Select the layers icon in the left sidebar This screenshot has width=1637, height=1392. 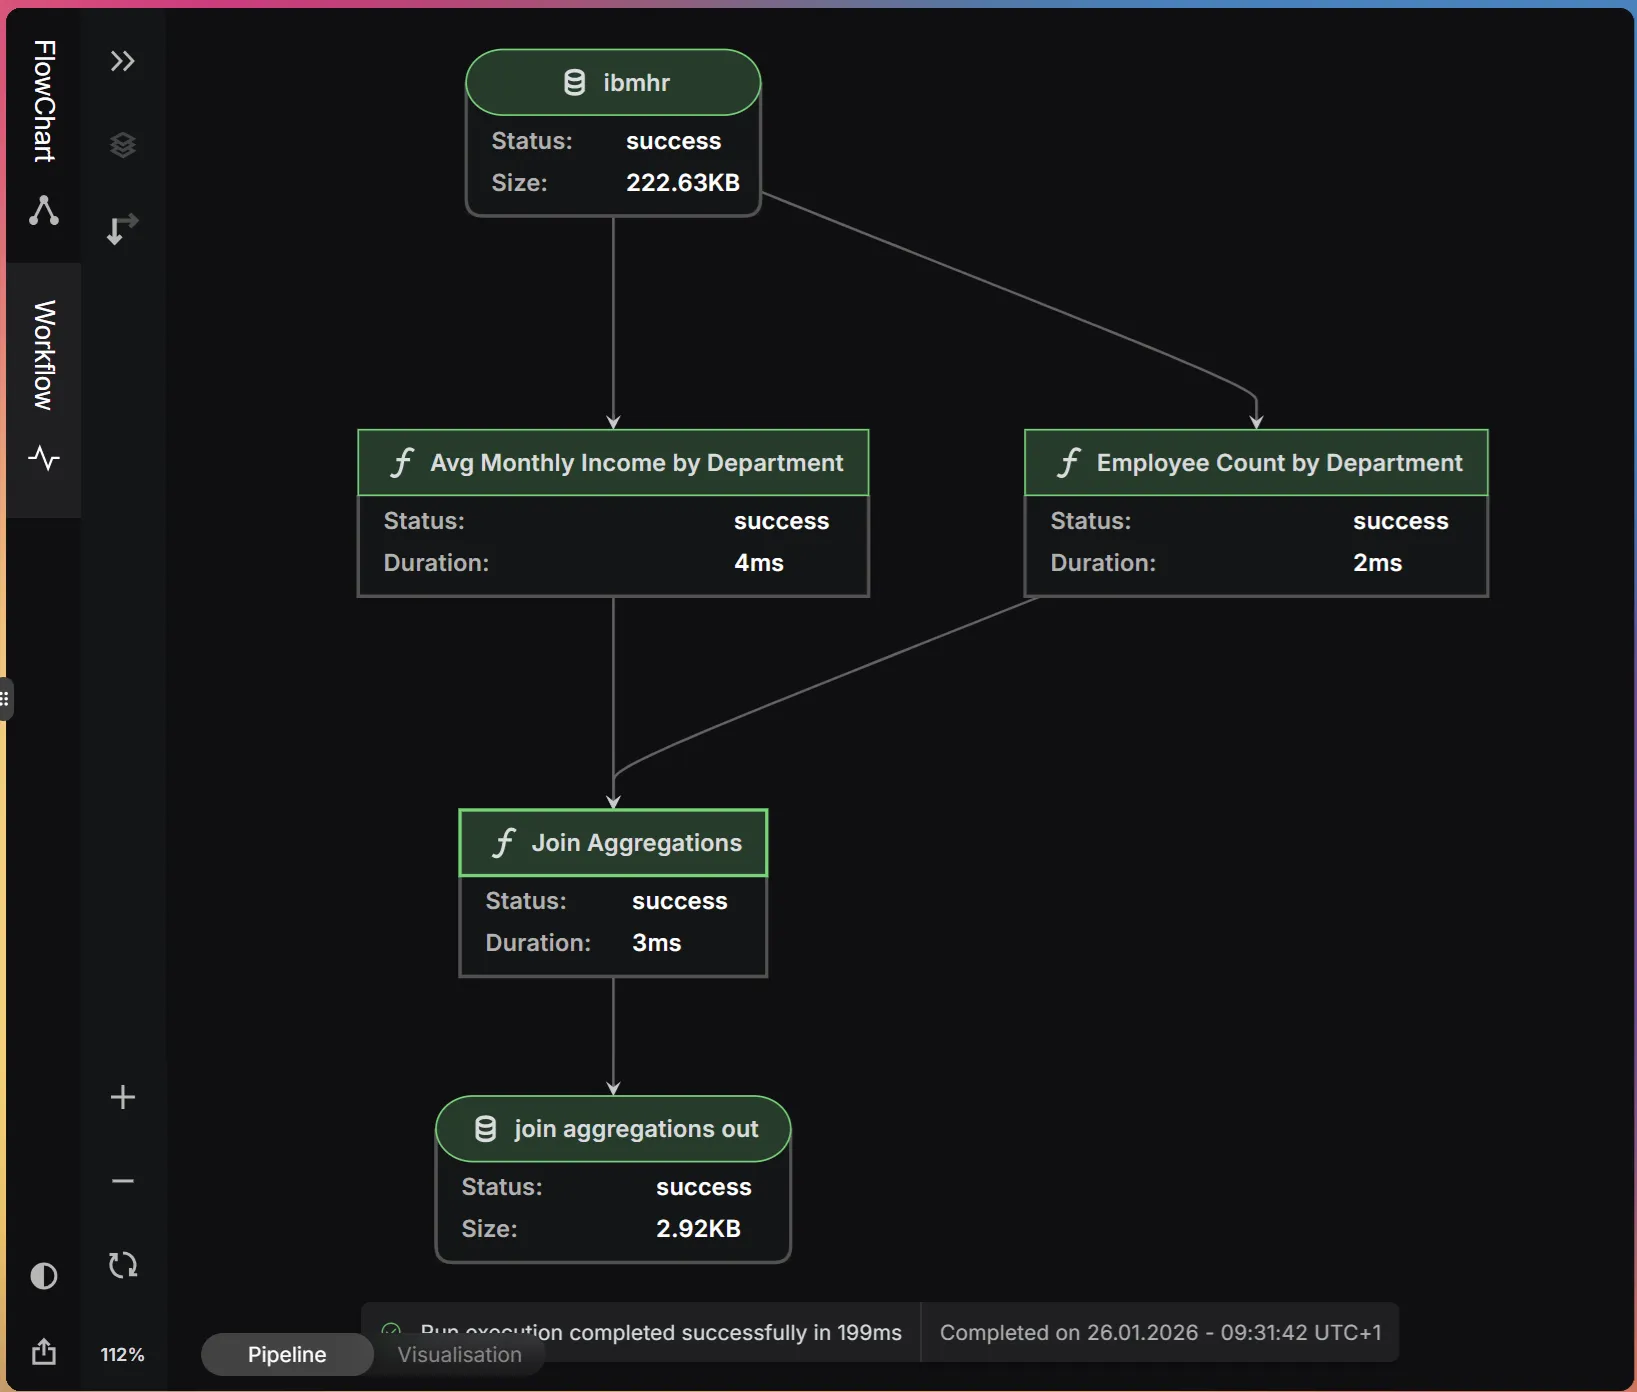(122, 145)
